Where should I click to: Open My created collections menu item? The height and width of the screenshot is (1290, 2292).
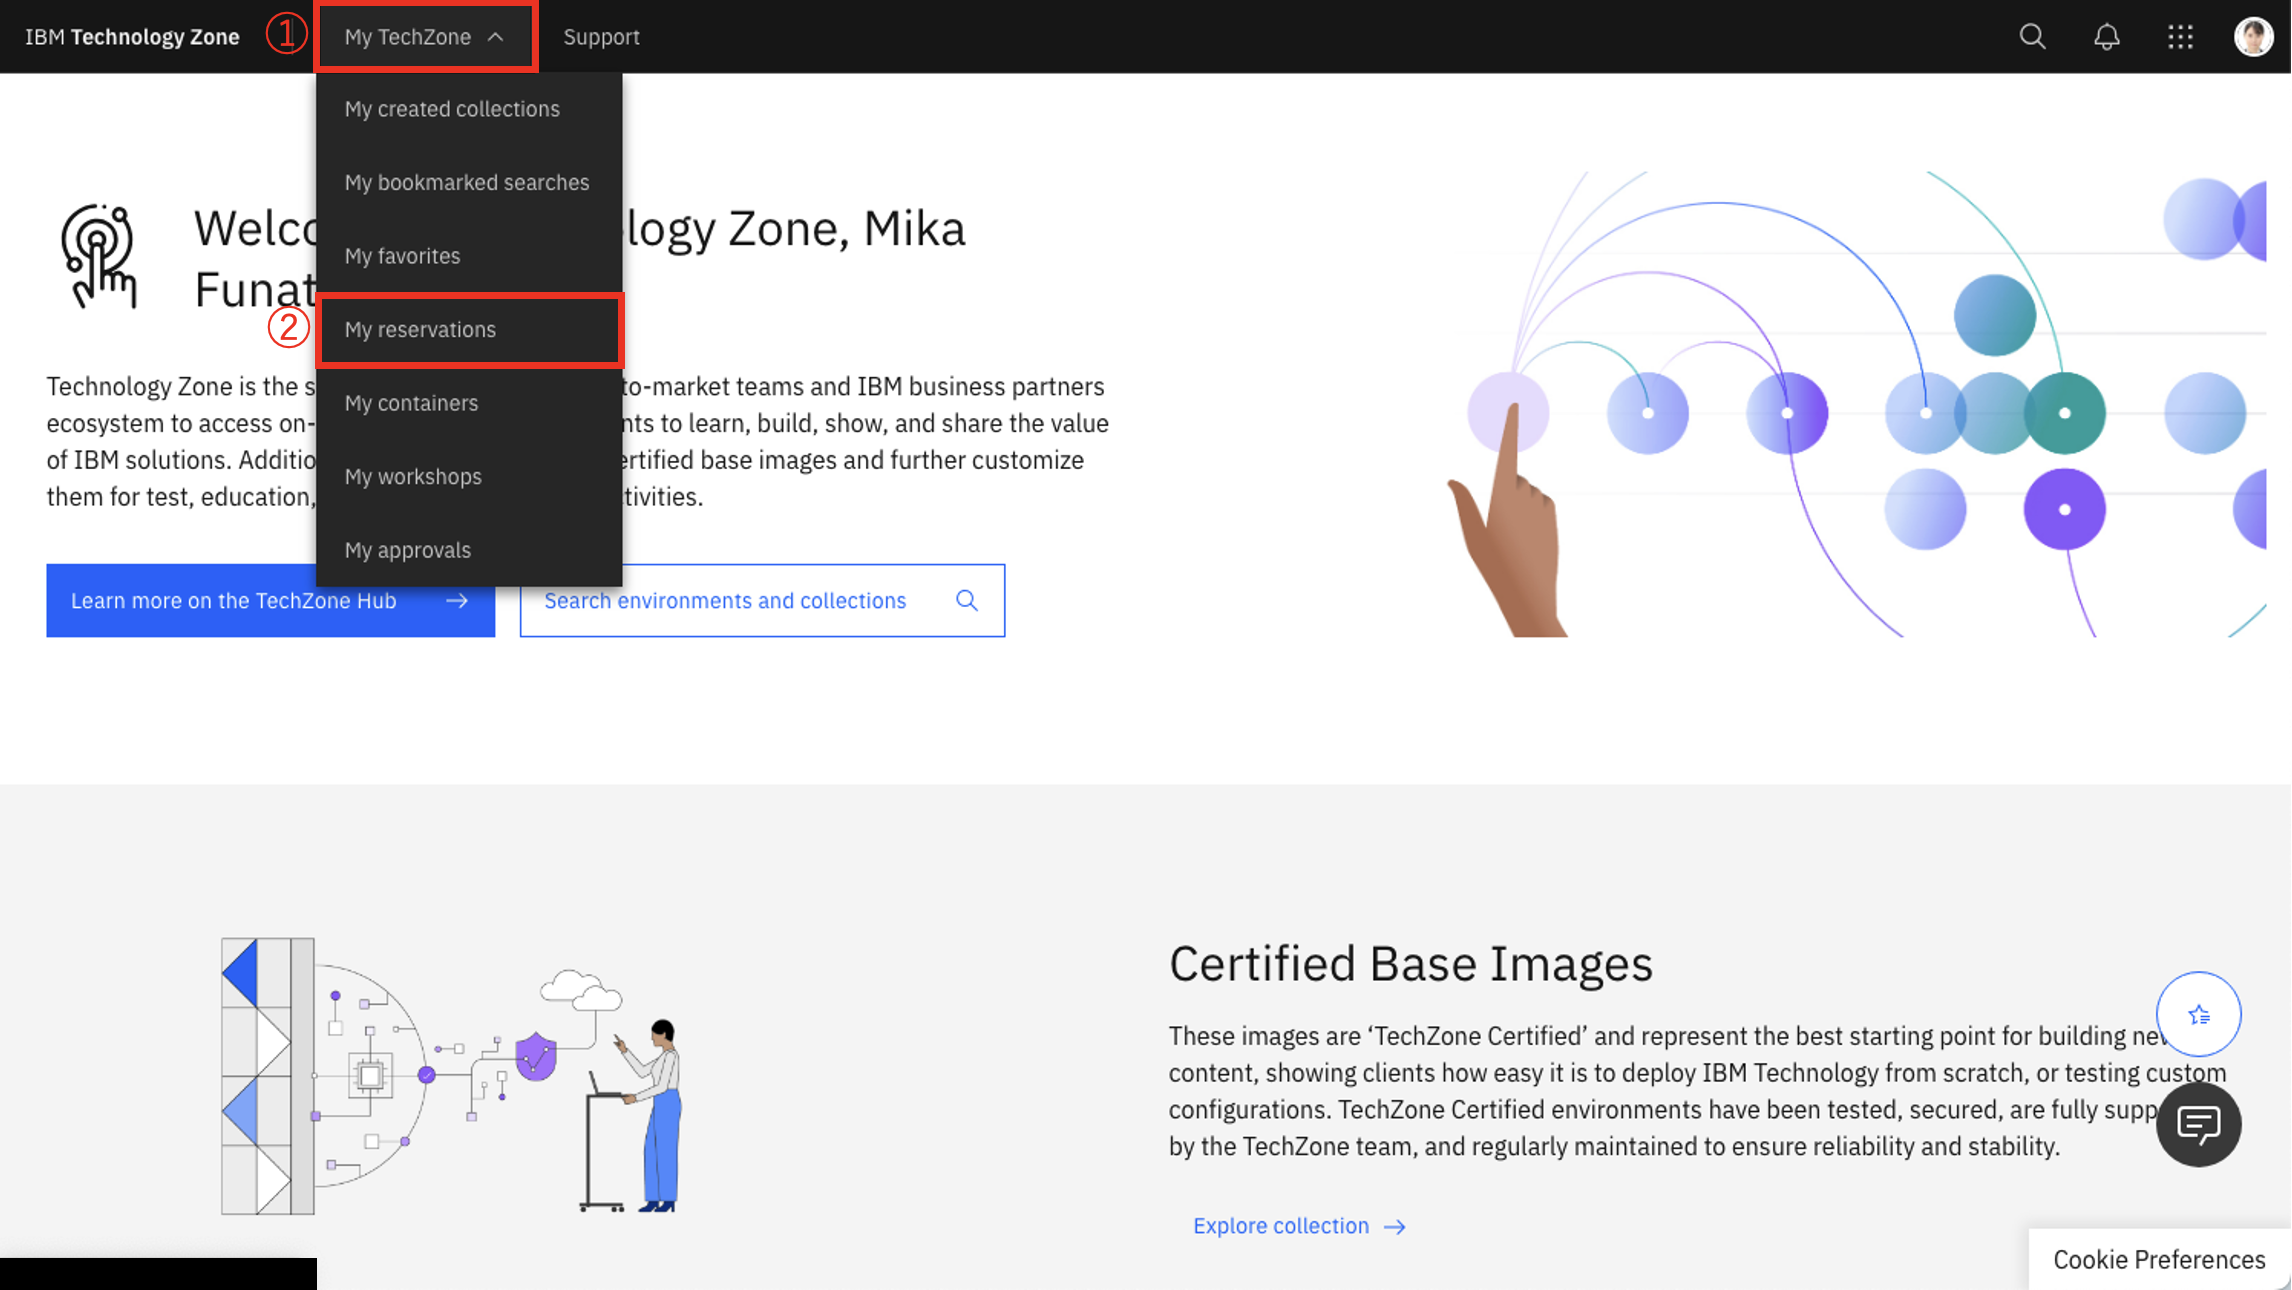tap(452, 109)
